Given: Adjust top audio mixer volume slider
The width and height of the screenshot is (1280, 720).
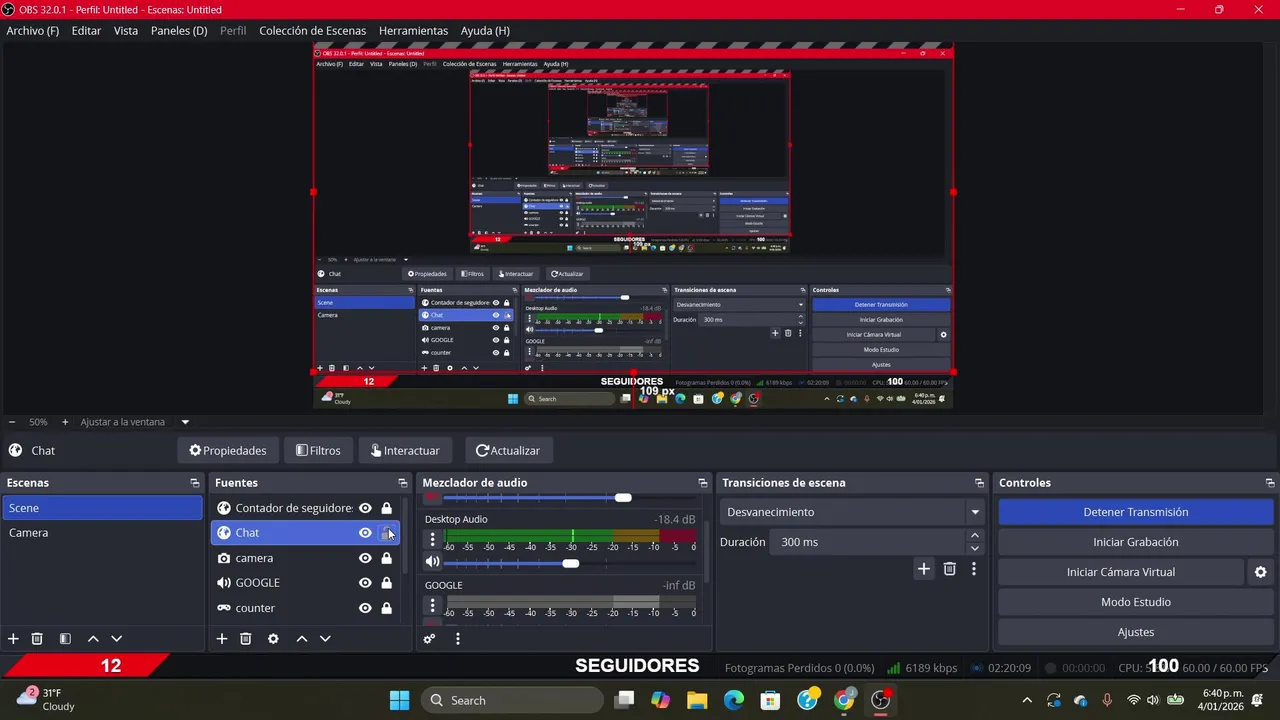Looking at the screenshot, I should [624, 498].
